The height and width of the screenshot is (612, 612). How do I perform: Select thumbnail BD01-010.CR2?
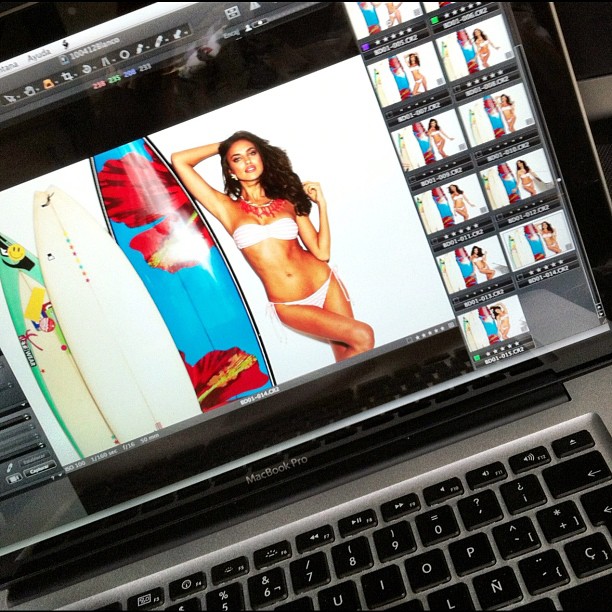[x=498, y=114]
